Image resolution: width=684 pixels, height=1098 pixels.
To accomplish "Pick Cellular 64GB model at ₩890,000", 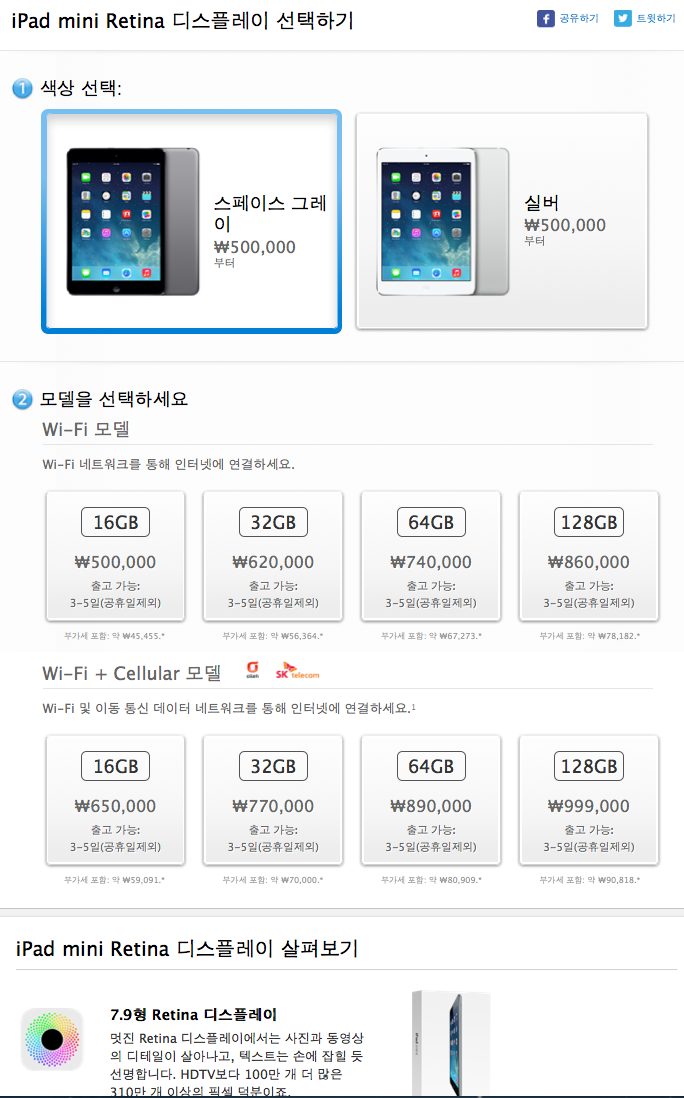I will (x=431, y=800).
